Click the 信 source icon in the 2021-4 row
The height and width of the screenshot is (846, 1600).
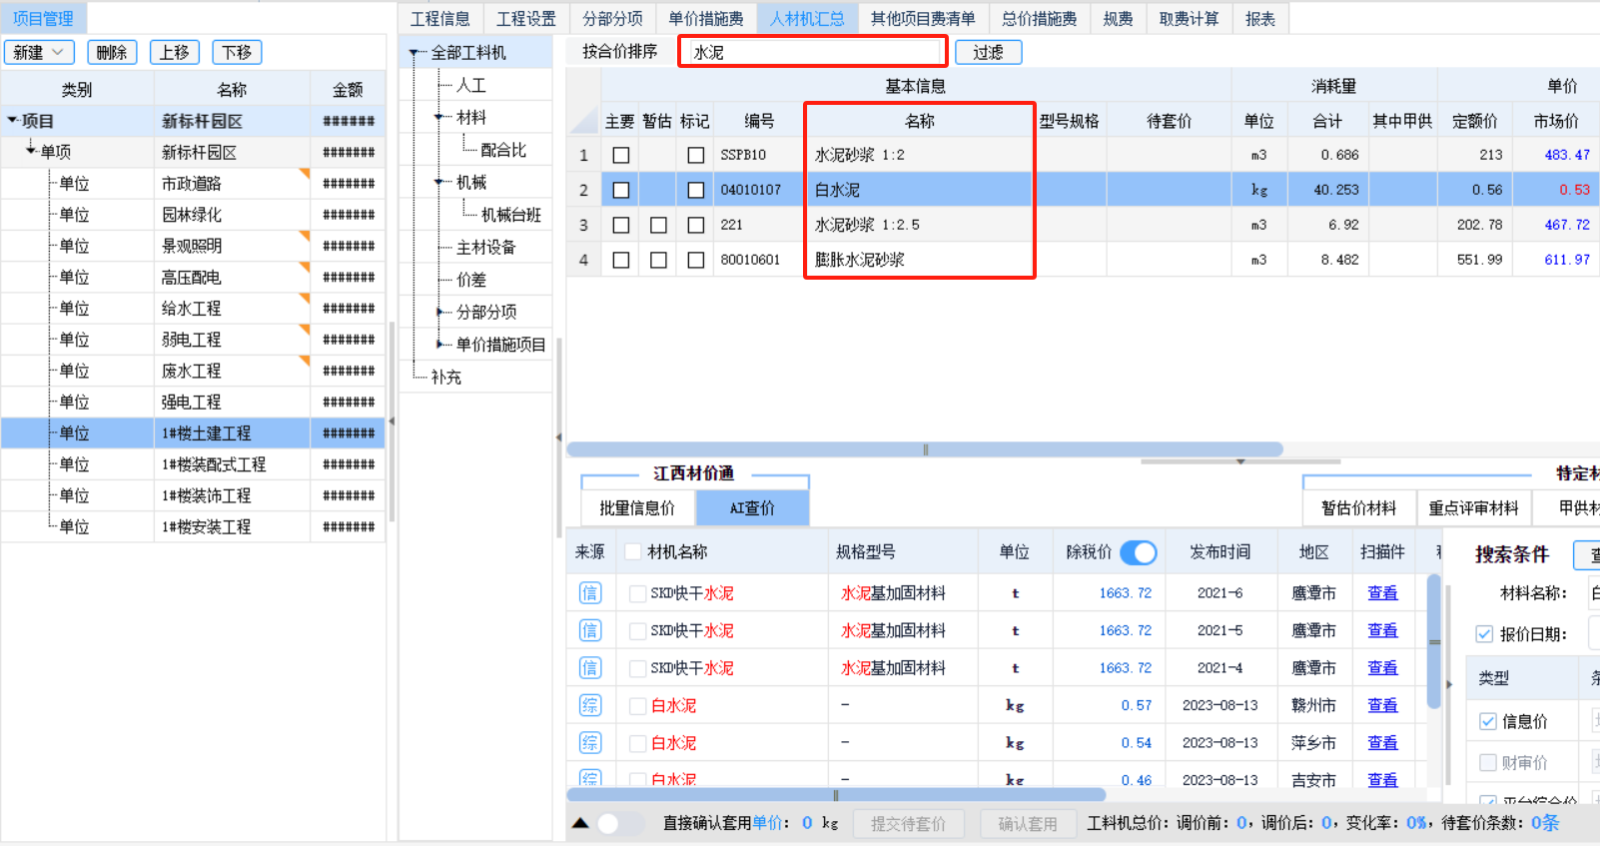pos(590,668)
